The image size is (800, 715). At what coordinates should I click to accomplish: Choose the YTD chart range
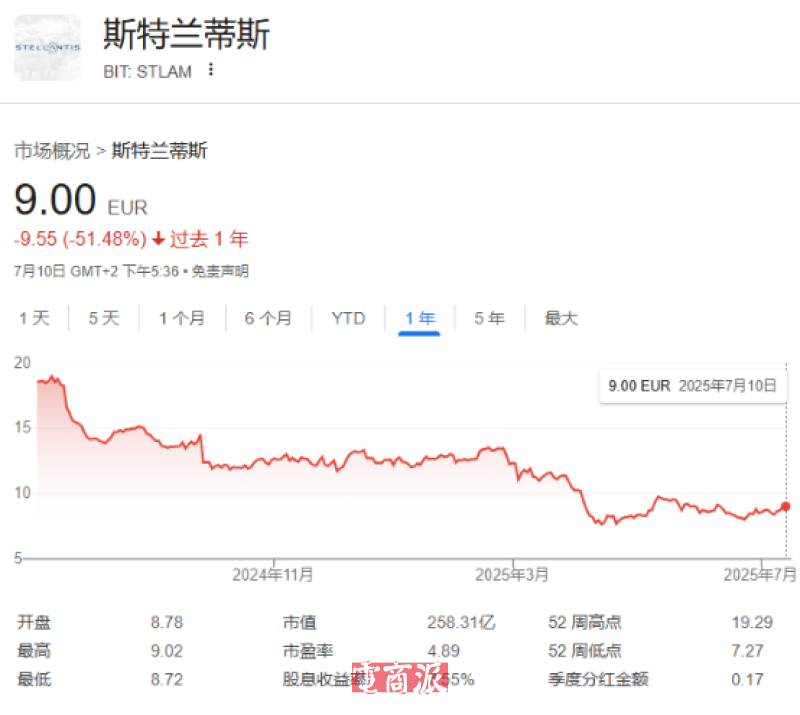pyautogui.click(x=348, y=318)
